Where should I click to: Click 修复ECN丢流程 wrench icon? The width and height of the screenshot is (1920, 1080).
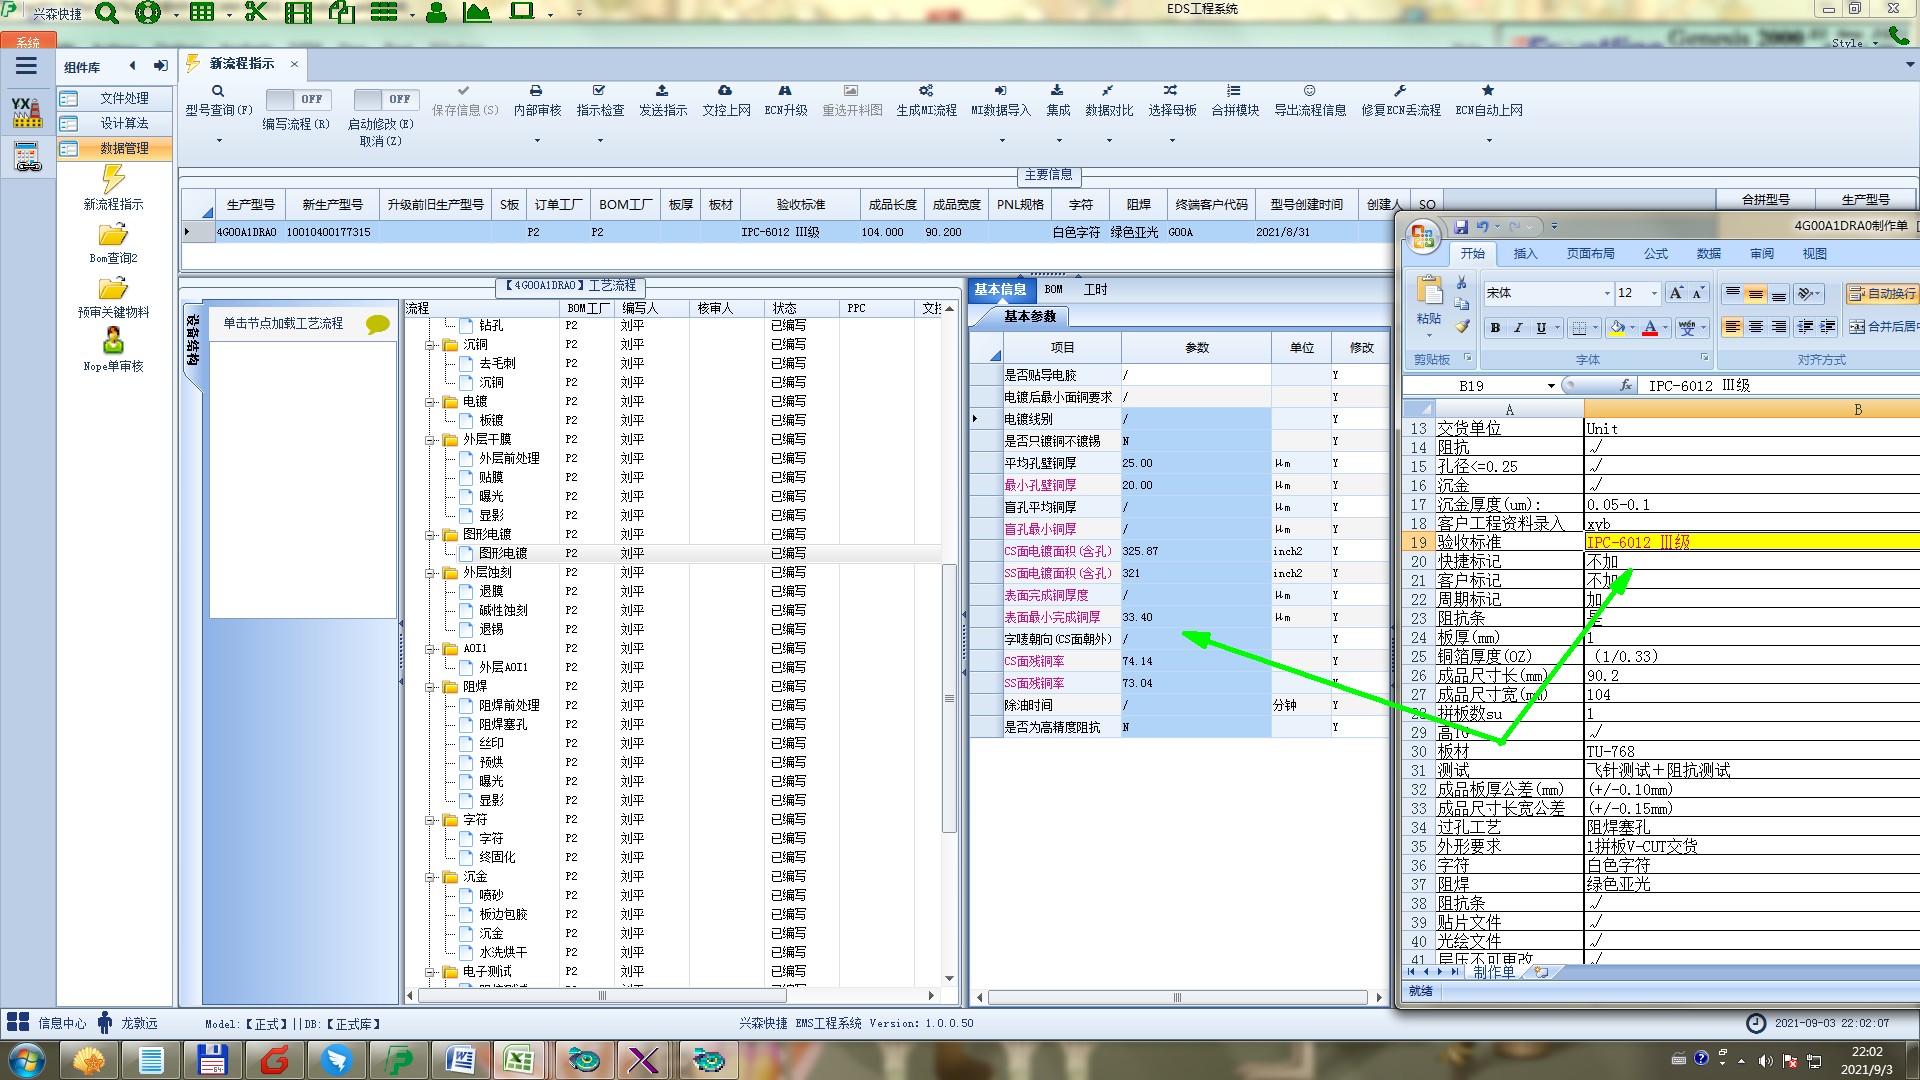[1400, 91]
